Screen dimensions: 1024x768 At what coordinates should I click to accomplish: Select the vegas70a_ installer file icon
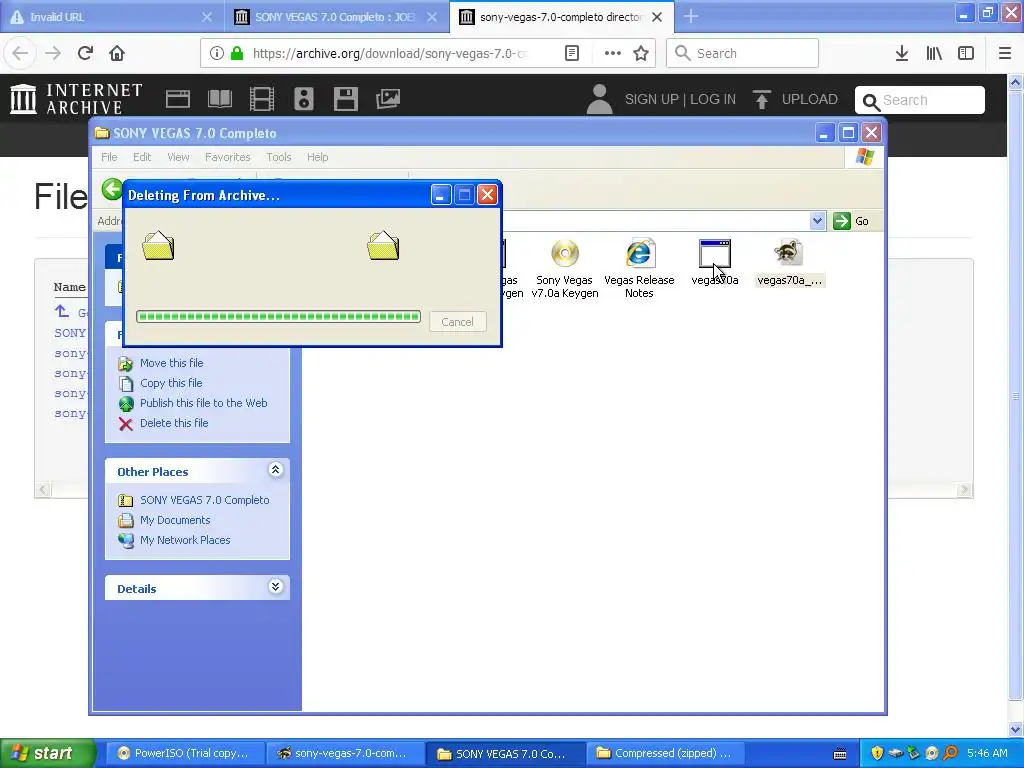[789, 263]
